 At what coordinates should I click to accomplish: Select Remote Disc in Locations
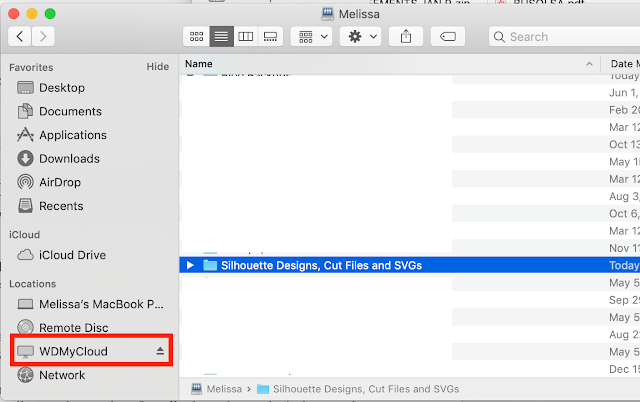click(63, 328)
